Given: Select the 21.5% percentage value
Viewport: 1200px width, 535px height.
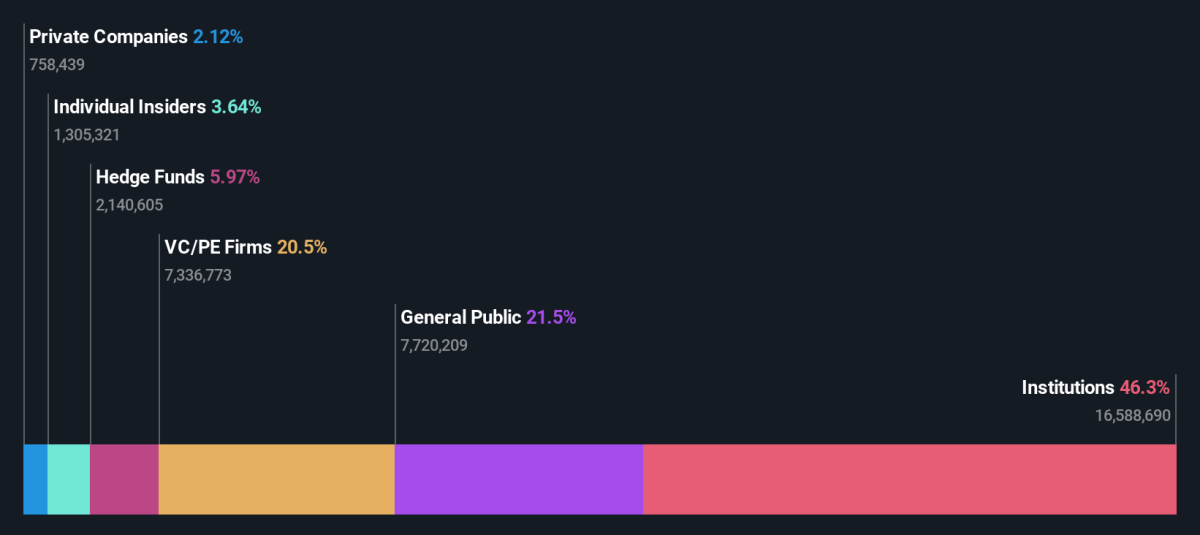Looking at the screenshot, I should pos(551,317).
